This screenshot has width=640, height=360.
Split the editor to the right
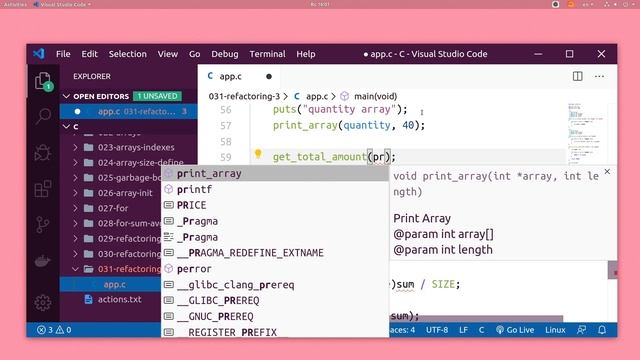pos(578,76)
